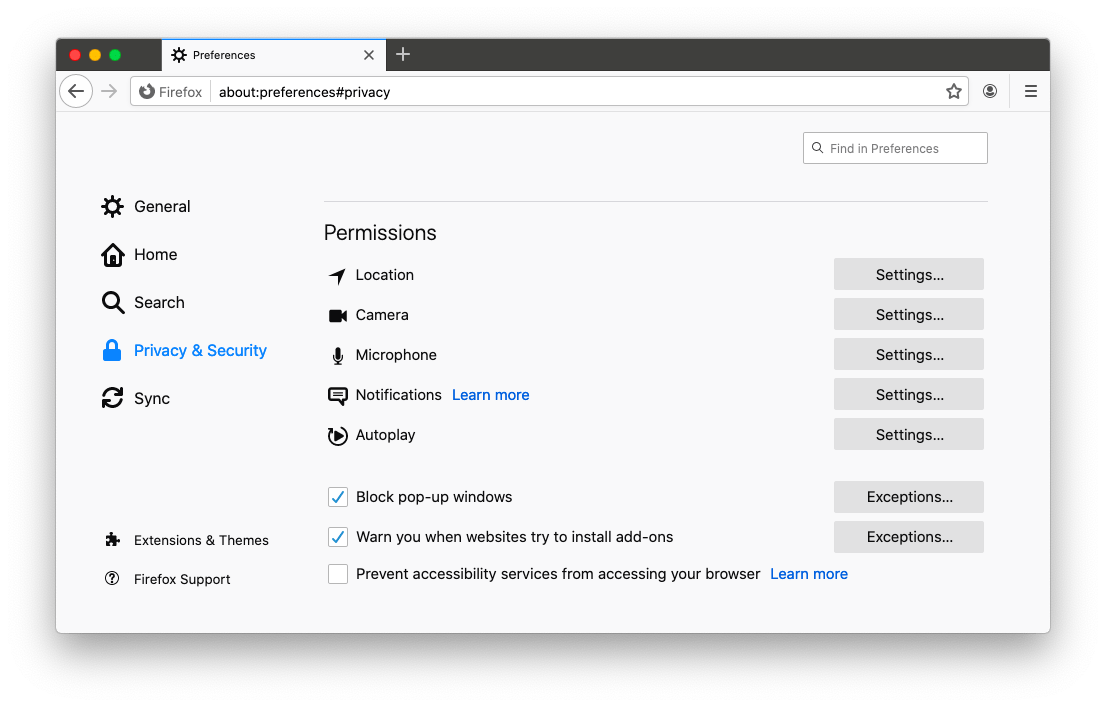Open a new browser tab
Viewport: 1106px width, 707px height.
[x=403, y=55]
